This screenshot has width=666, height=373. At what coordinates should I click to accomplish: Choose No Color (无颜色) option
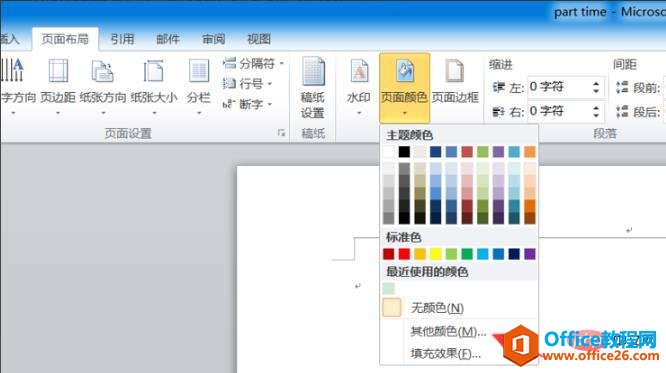point(459,308)
